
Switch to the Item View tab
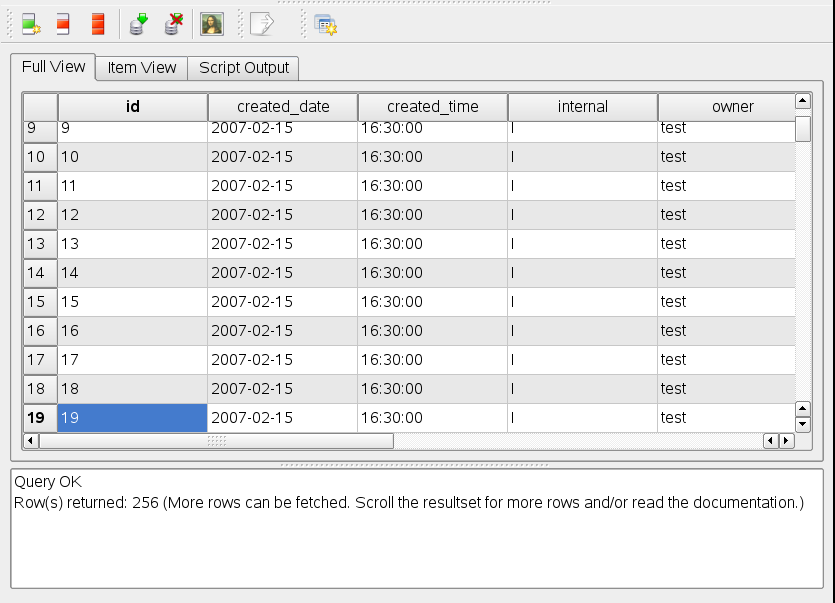click(x=141, y=68)
